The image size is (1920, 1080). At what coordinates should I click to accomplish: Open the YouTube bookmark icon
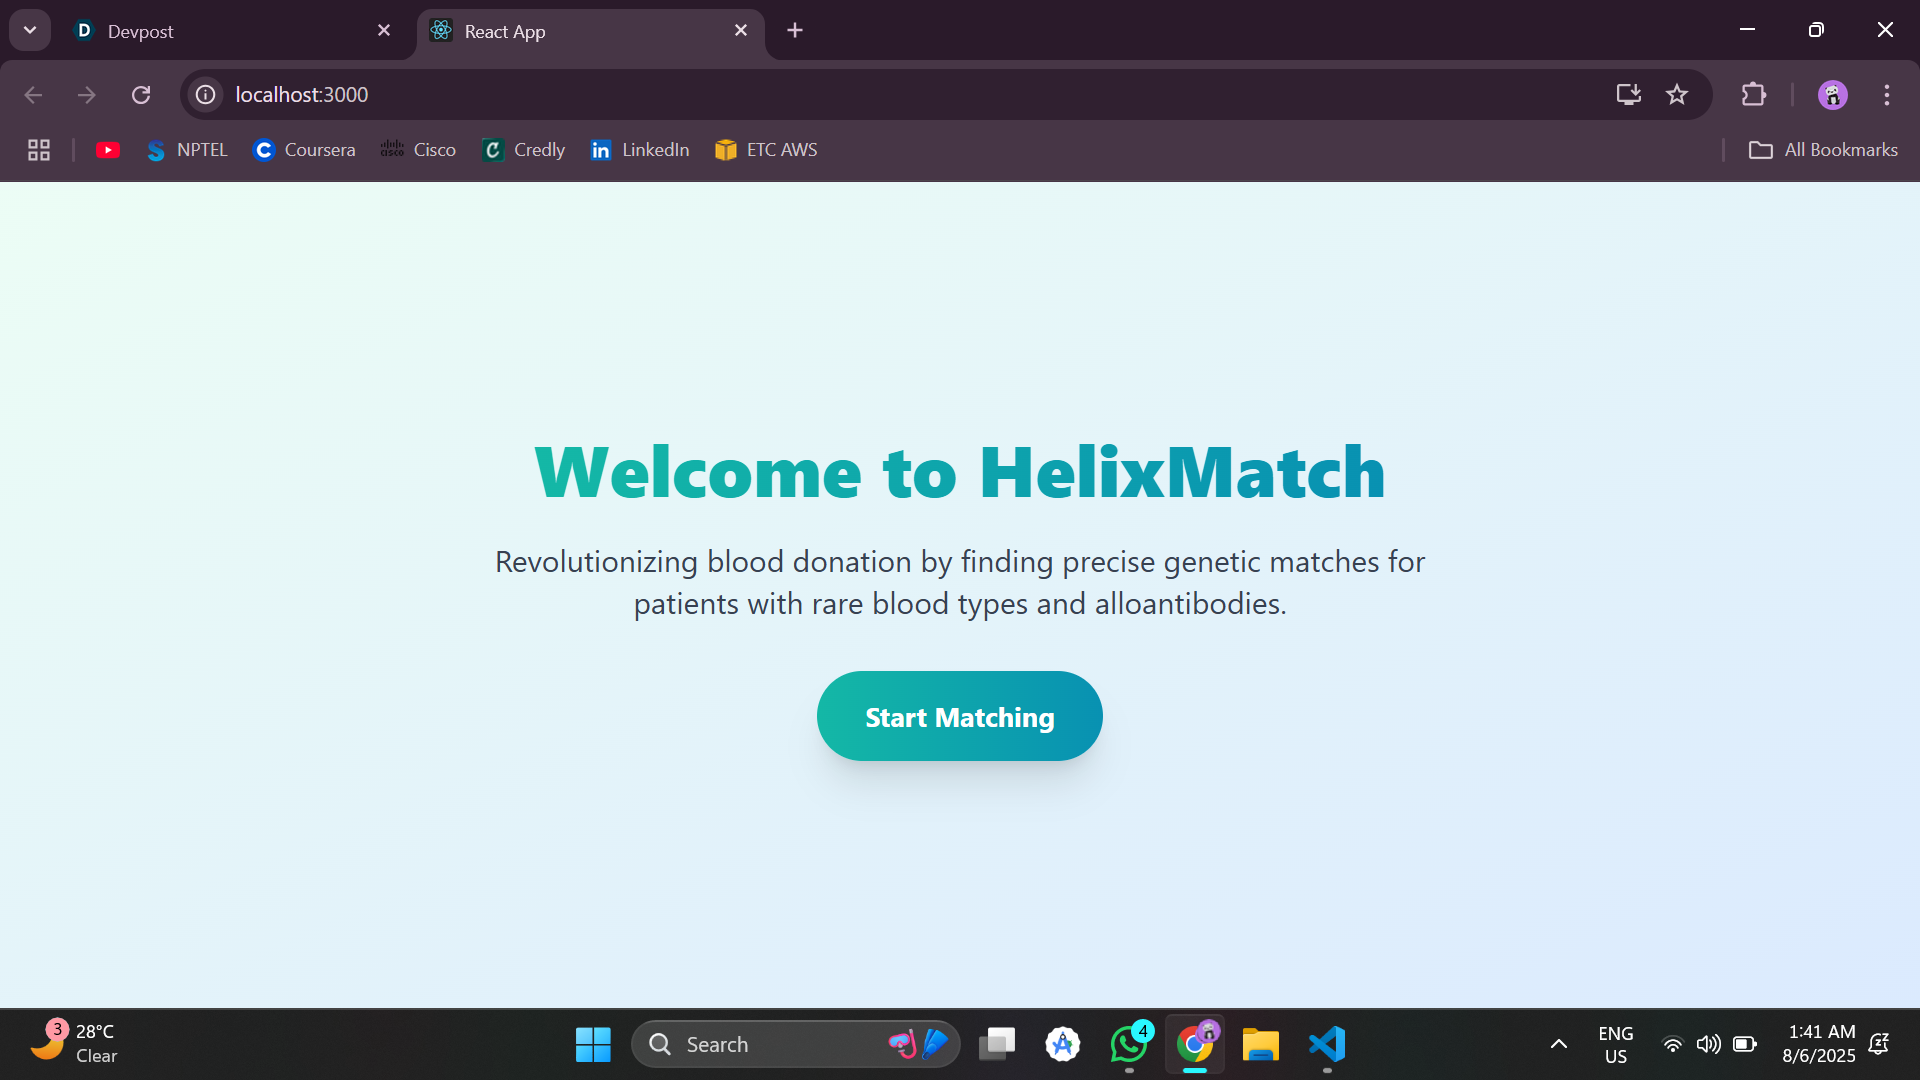tap(108, 150)
